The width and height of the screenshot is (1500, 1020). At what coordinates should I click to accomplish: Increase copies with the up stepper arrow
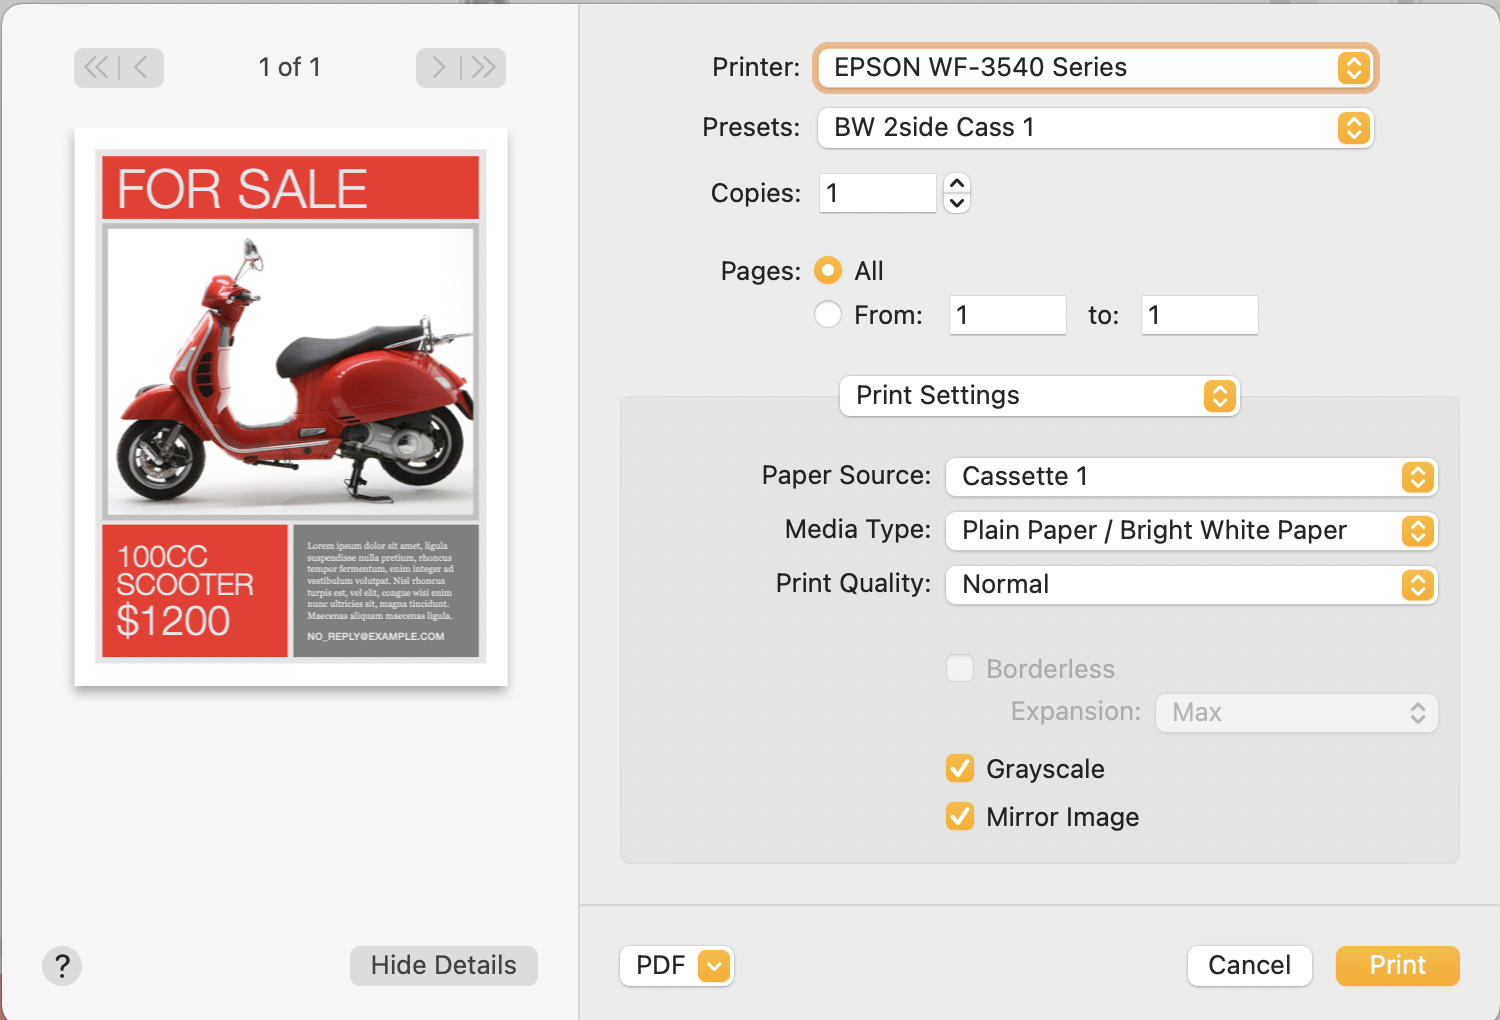tap(957, 183)
